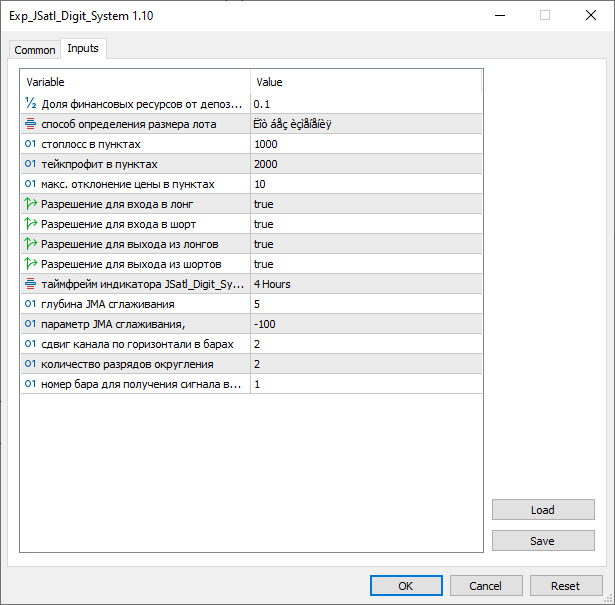615x605 pixels.
Task: Edit the signal bar number value 1
Action: [x=366, y=384]
